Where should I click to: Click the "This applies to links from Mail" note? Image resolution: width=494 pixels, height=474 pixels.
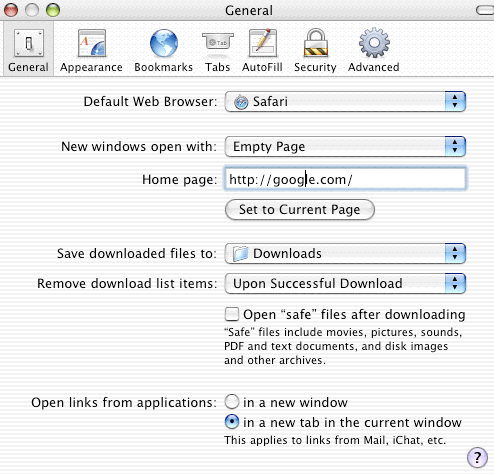[335, 440]
